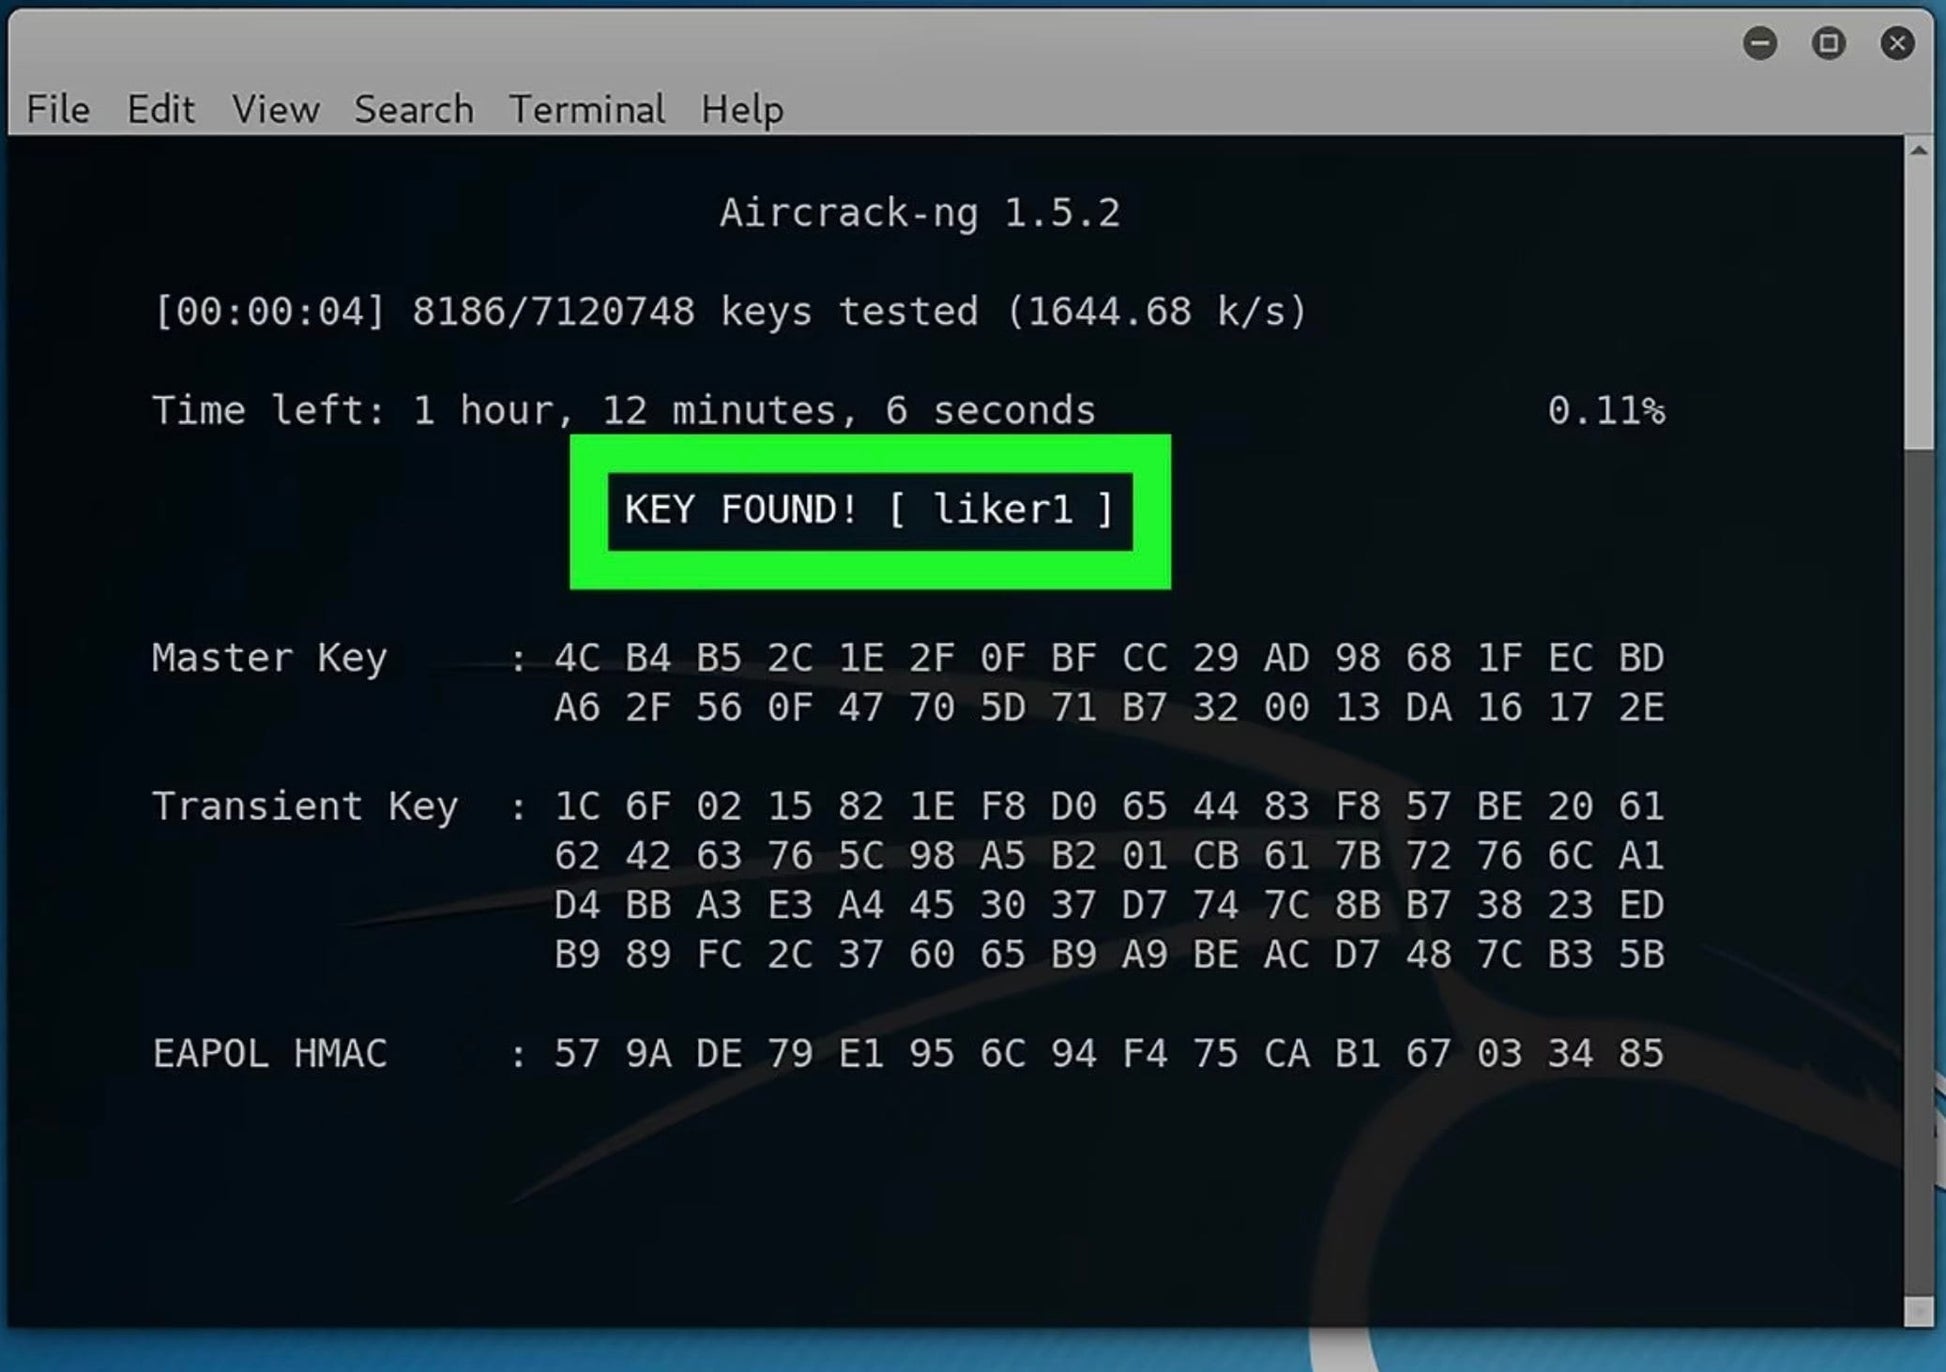Viewport: 1946px width, 1372px height.
Task: Click the maximize window button
Action: [1829, 42]
